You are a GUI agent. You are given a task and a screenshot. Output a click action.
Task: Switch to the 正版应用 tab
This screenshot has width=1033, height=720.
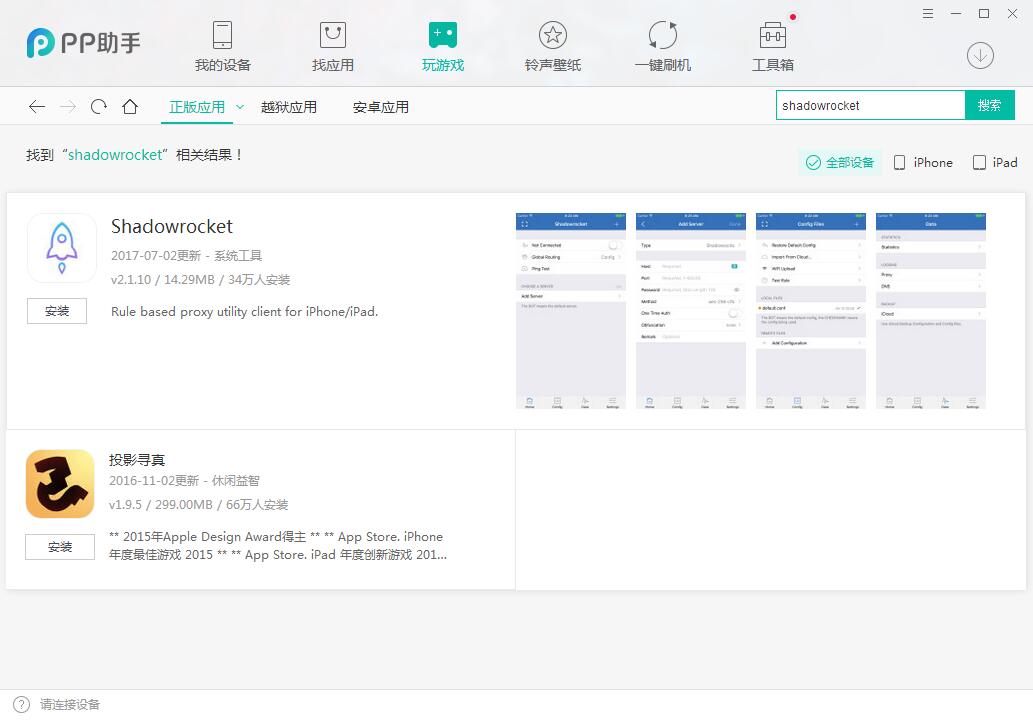[197, 107]
